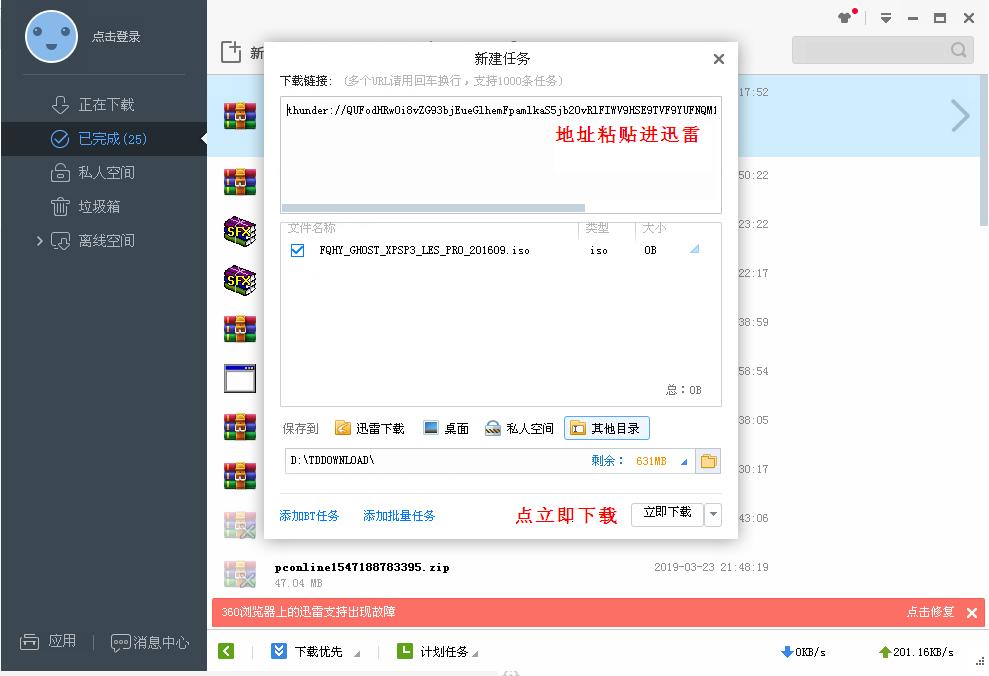The image size is (989, 676).
Task: Click the 添加BT任务 link
Action: [x=309, y=516]
